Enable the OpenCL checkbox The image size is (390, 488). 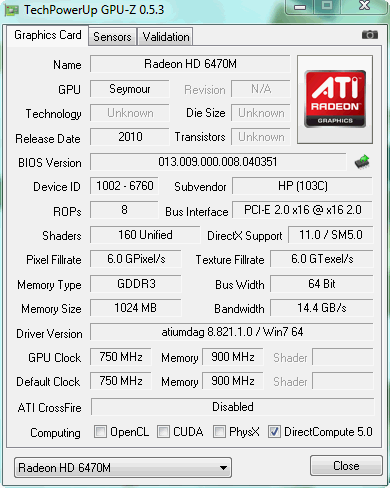100,432
